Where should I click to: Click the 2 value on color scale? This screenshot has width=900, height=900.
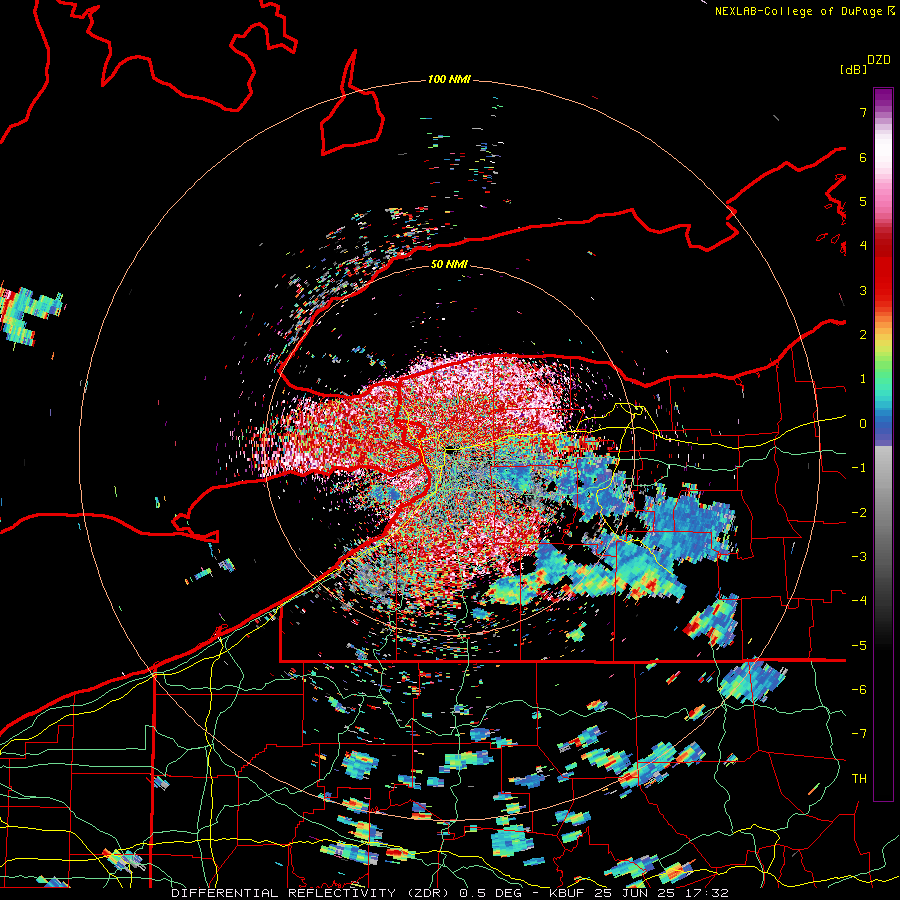(863, 335)
